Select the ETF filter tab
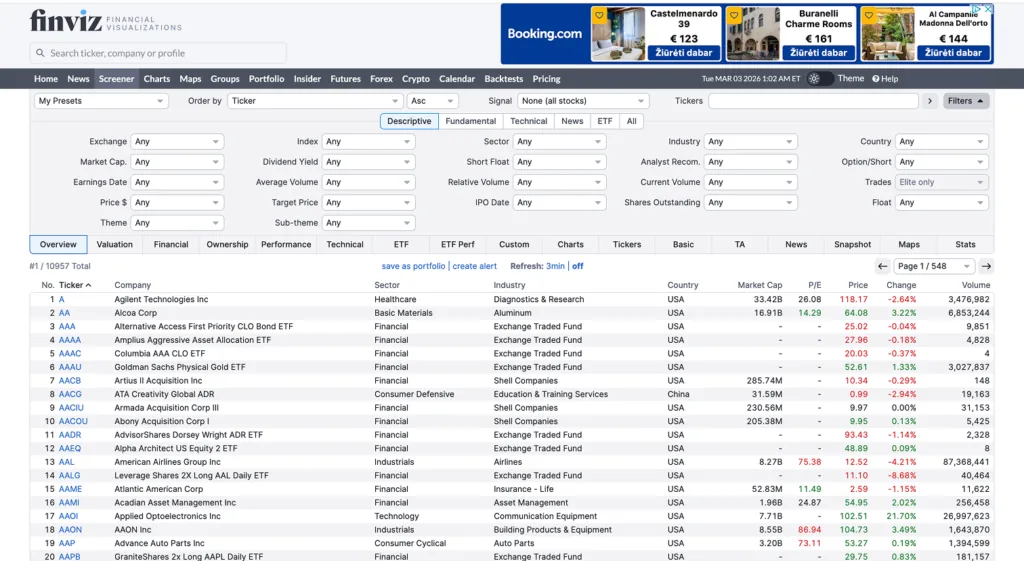Image resolution: width=1024 pixels, height=561 pixels. tap(605, 121)
